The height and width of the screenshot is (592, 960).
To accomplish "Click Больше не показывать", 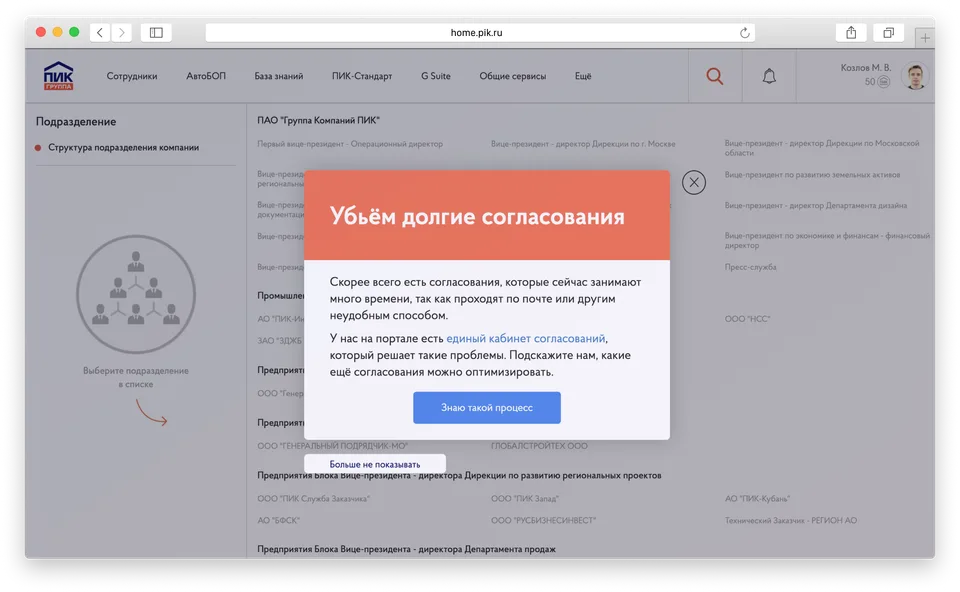I will point(375,464).
